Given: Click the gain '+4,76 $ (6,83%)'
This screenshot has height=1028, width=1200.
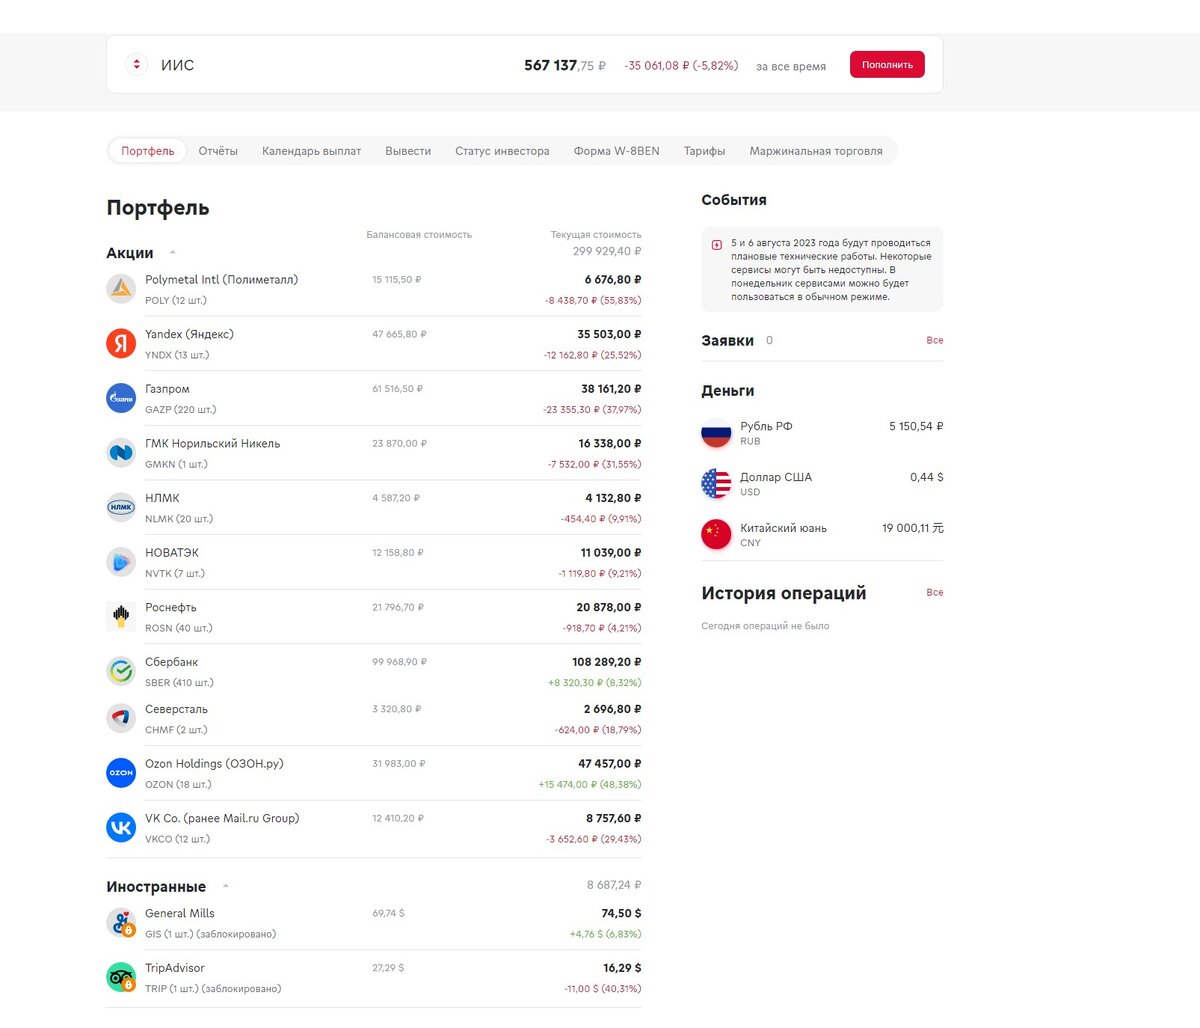Looking at the screenshot, I should tap(606, 934).
